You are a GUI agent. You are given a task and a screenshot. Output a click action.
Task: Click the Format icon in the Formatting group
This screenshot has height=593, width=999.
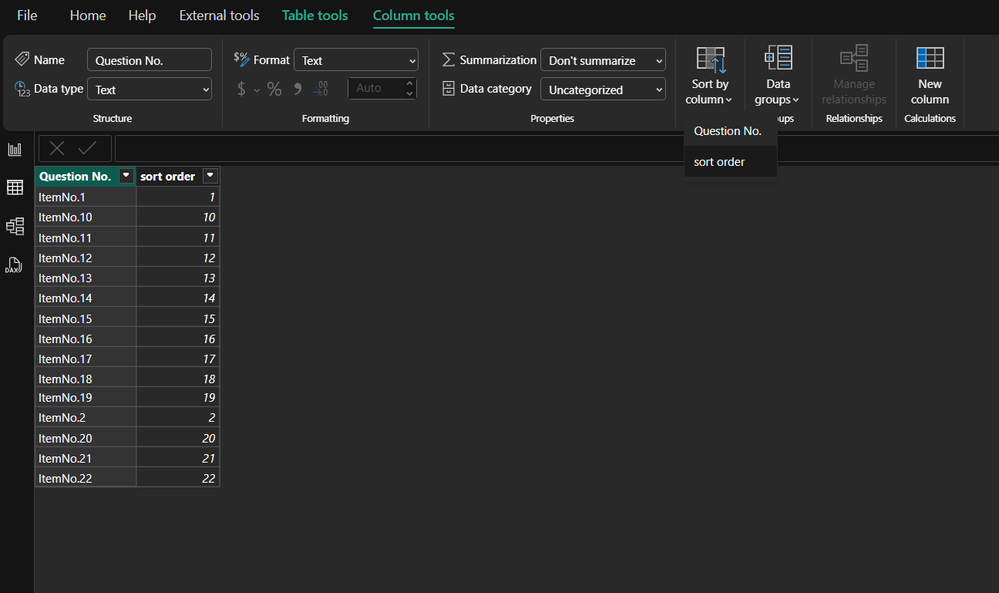click(x=241, y=59)
